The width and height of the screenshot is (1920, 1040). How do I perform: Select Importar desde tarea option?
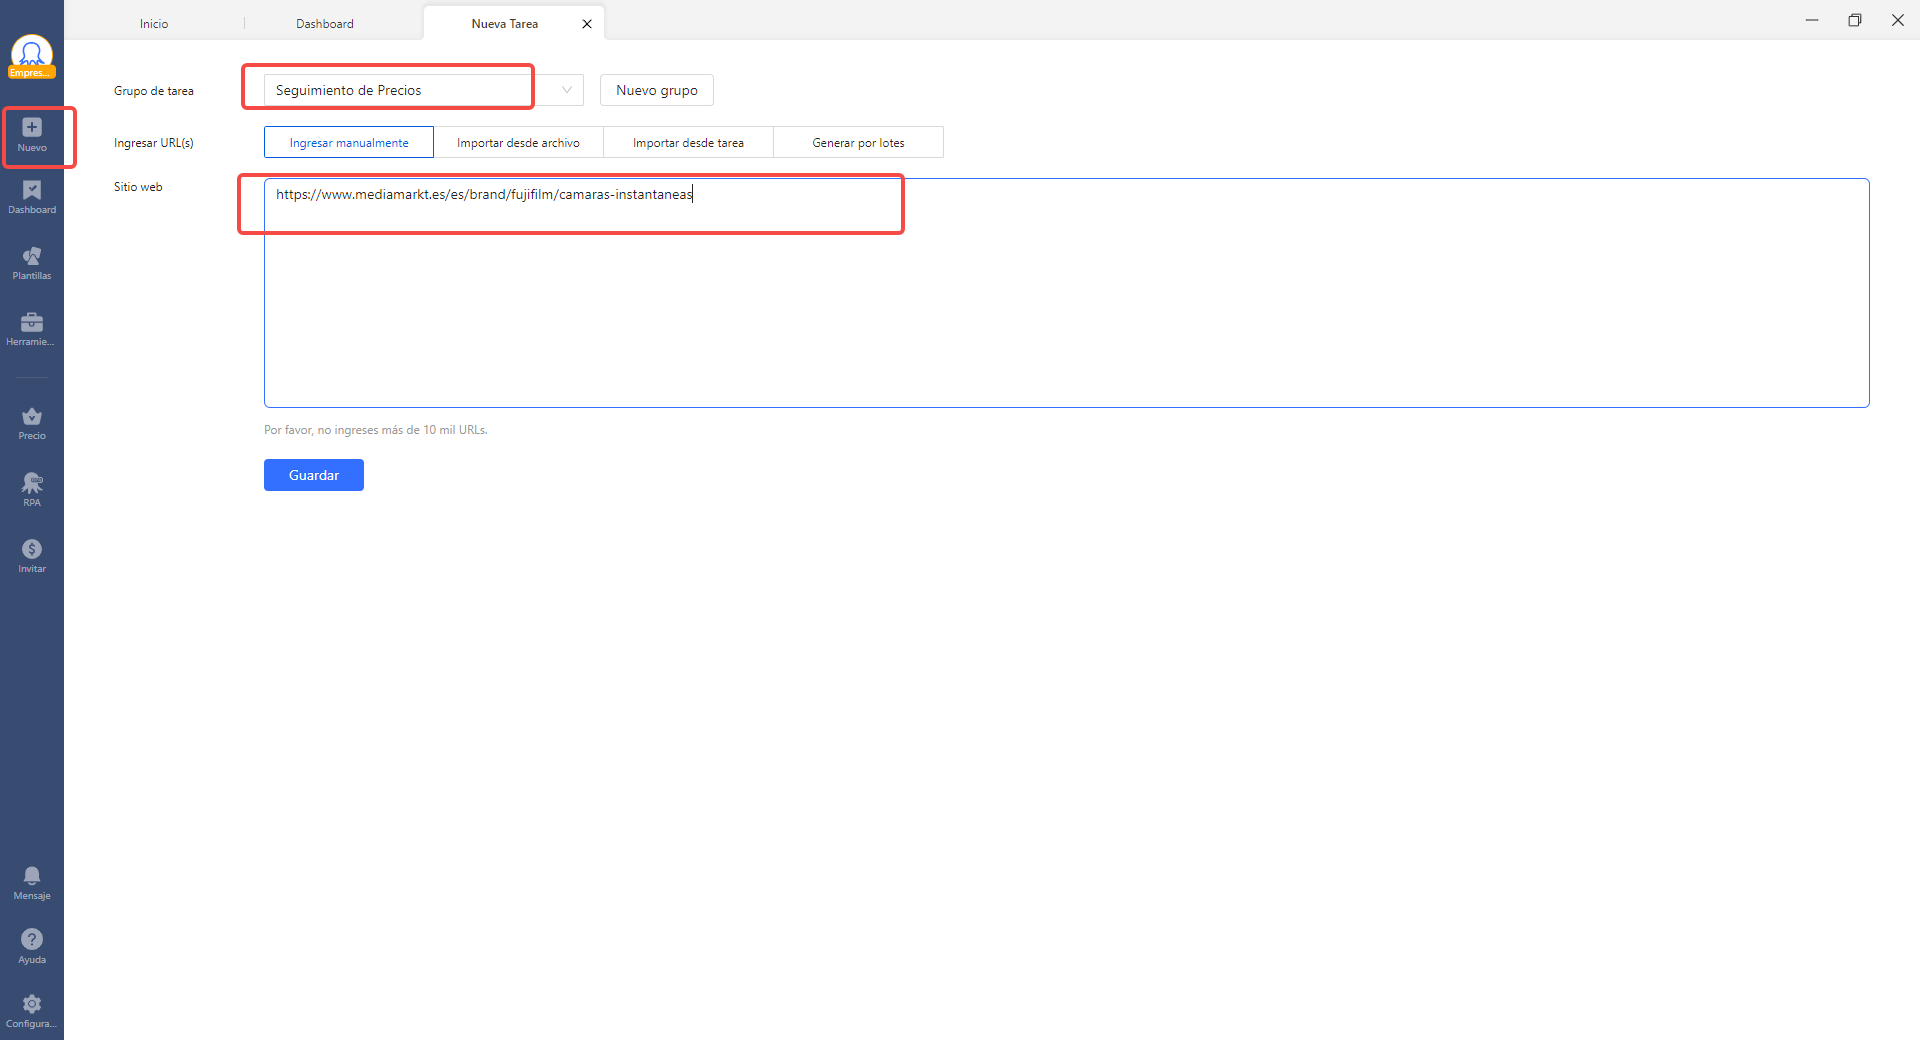[688, 143]
